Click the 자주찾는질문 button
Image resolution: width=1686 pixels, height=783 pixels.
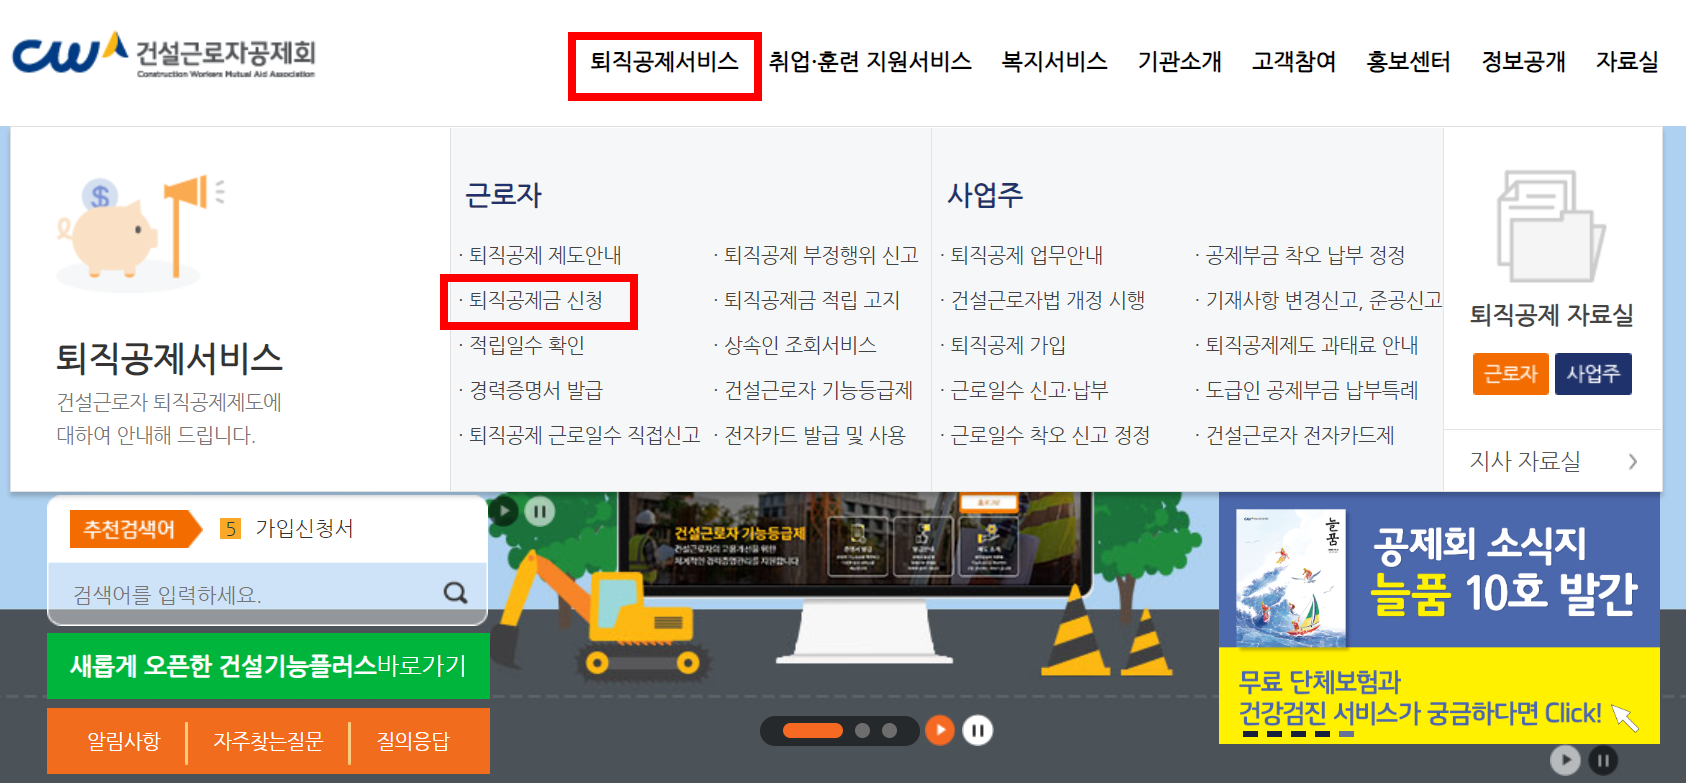pos(268,741)
